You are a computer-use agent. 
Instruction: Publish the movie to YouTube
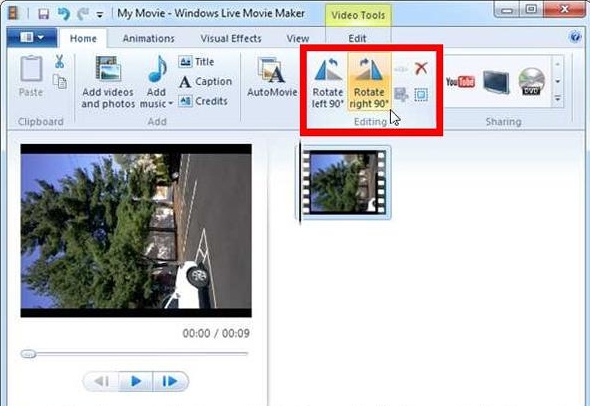460,81
